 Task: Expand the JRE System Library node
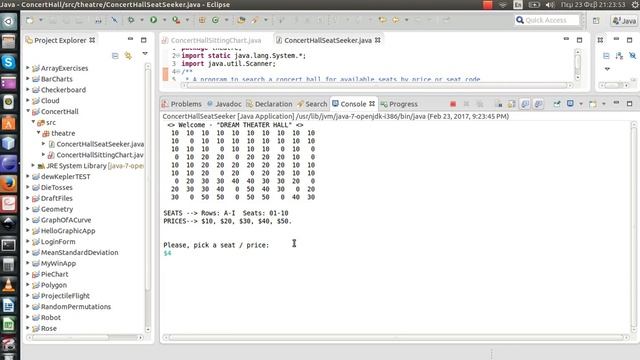(x=33, y=165)
